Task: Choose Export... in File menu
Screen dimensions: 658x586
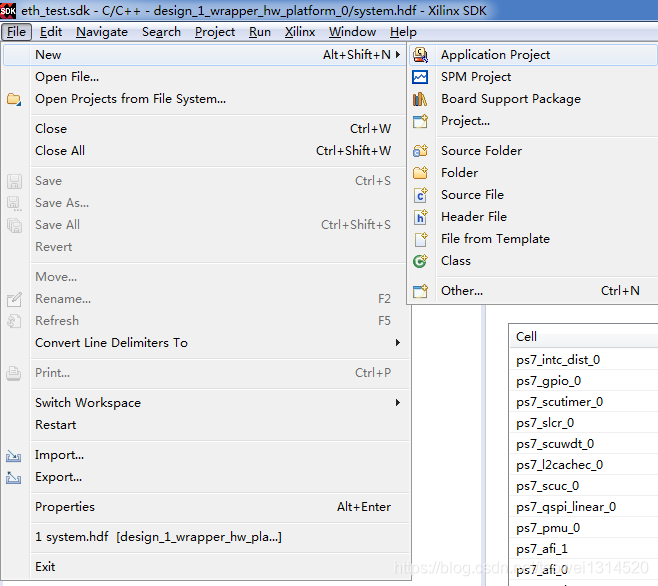Action: click(x=206, y=477)
